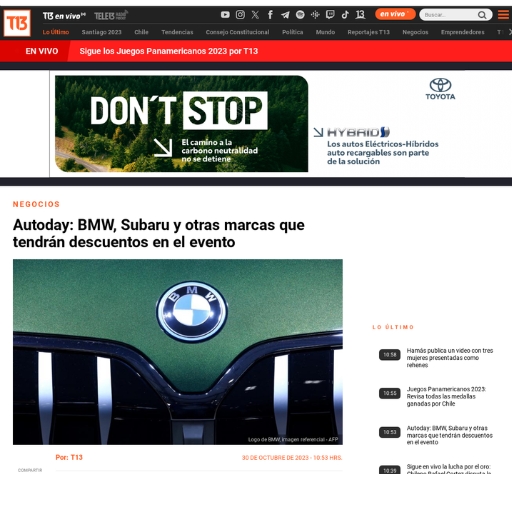Open the Spotify icon

[300, 15]
